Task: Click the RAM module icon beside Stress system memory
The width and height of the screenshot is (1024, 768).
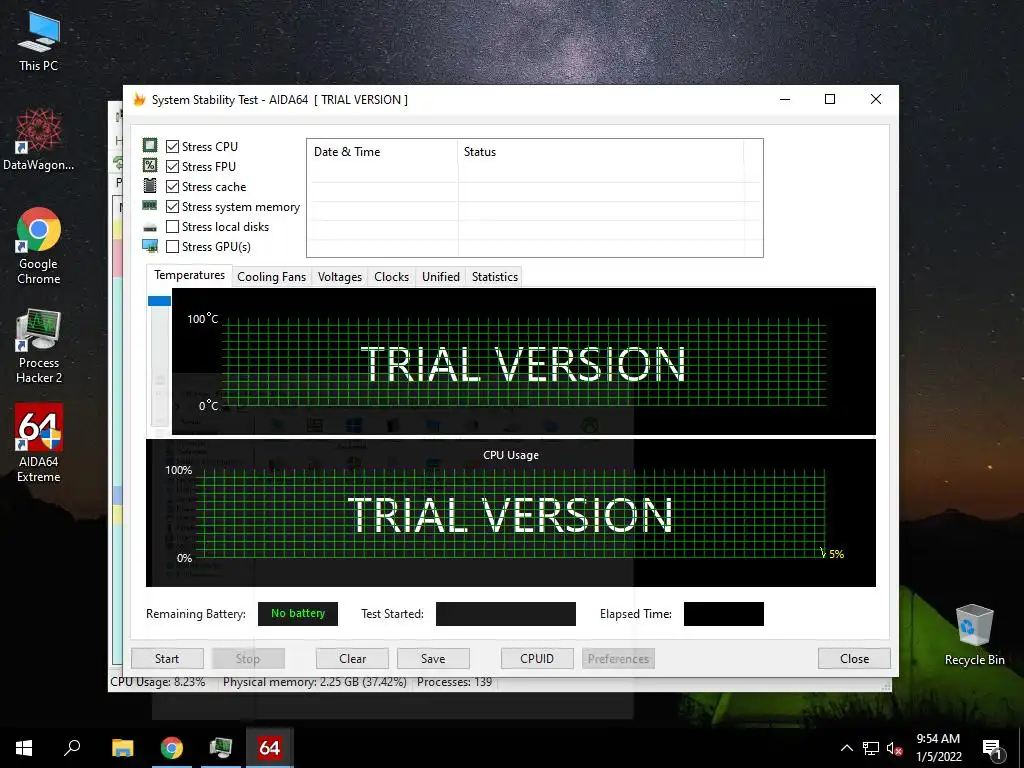Action: pos(150,206)
